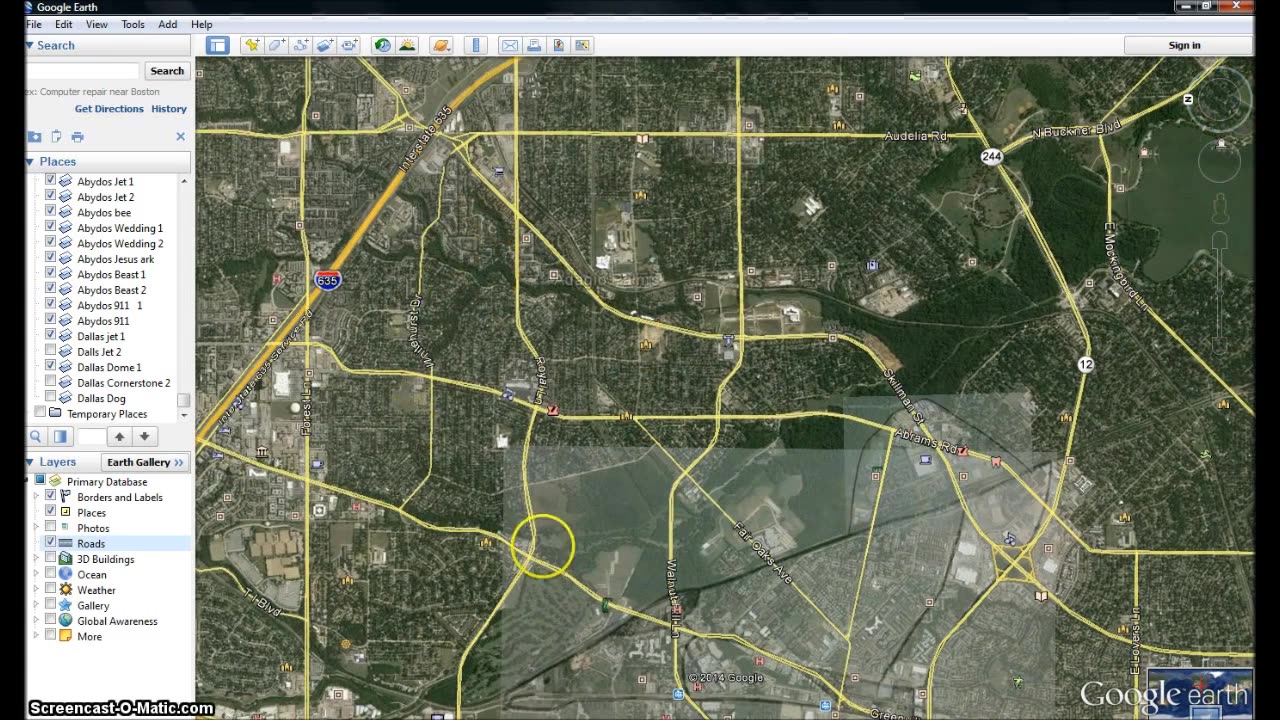Click the Email envelope icon
The height and width of the screenshot is (720, 1280).
point(510,45)
